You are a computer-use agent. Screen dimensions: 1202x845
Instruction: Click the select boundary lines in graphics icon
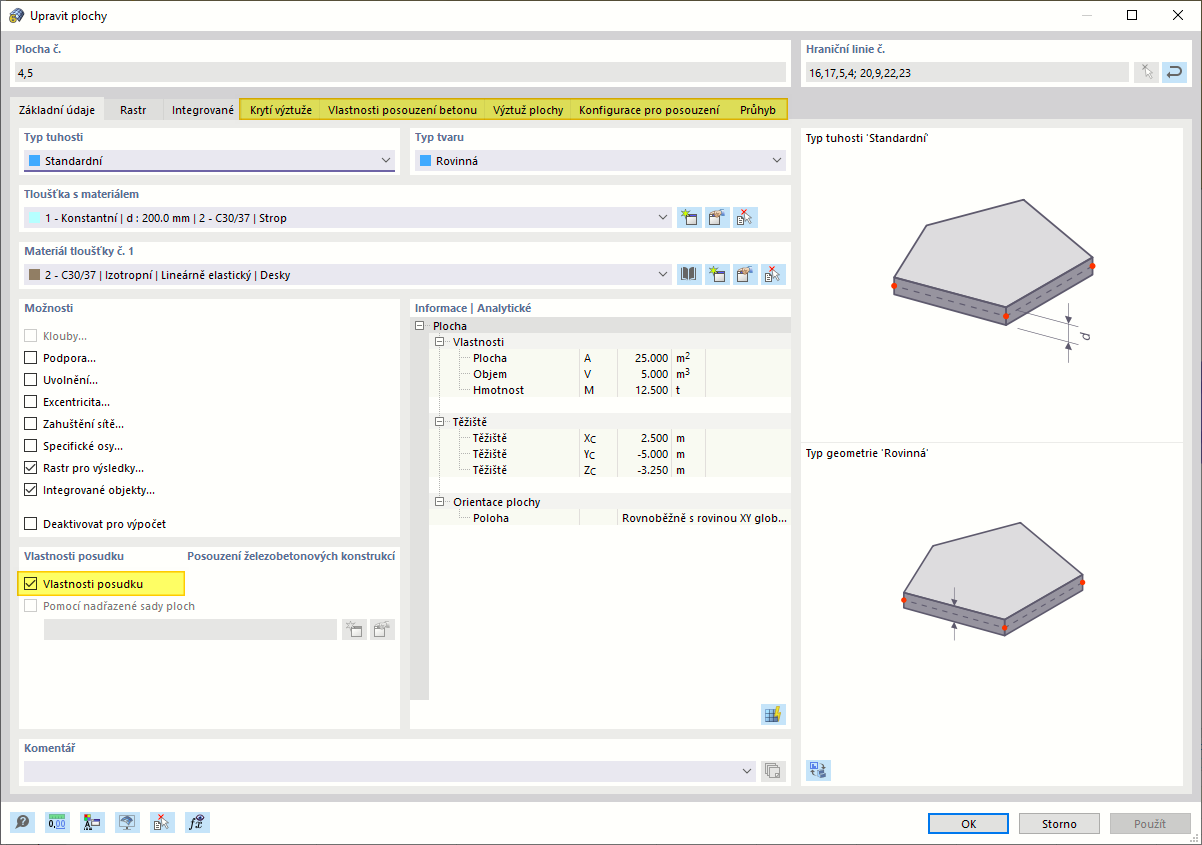[x=1146, y=72]
